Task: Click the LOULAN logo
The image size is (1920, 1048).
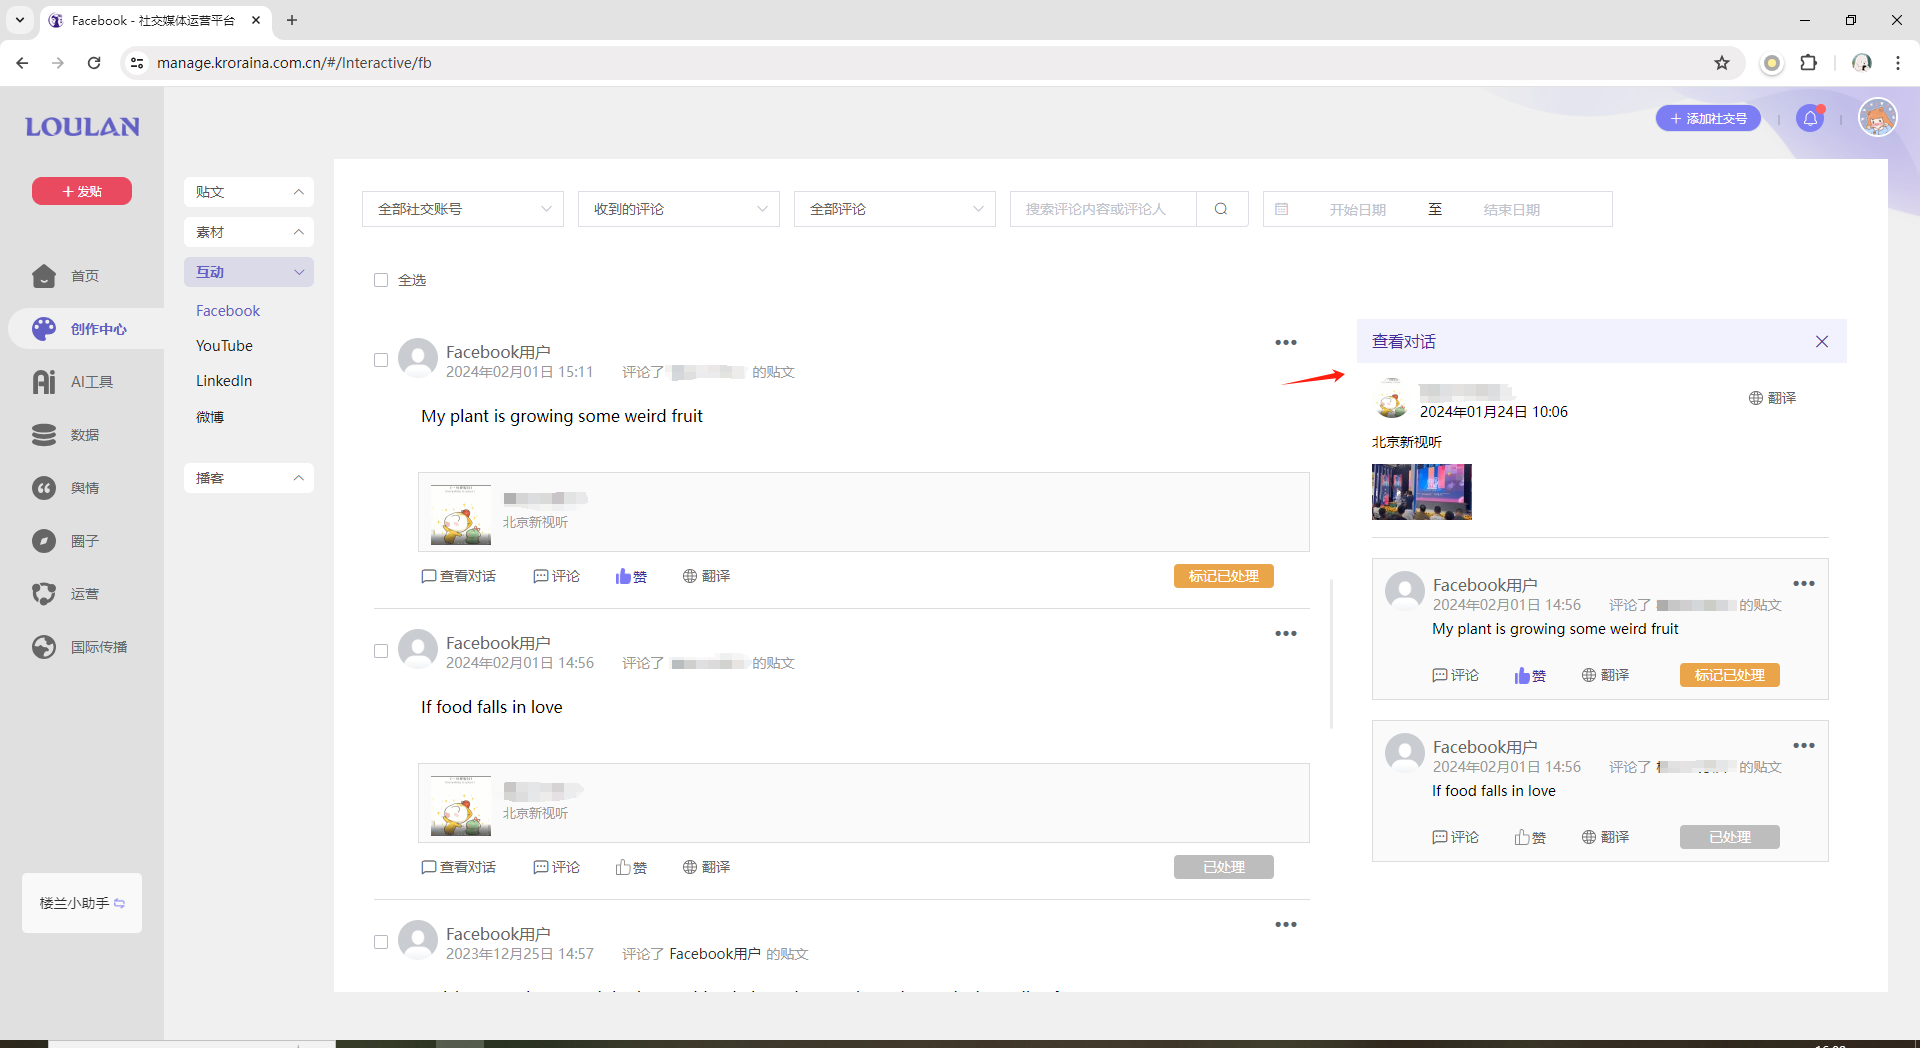Action: point(82,127)
